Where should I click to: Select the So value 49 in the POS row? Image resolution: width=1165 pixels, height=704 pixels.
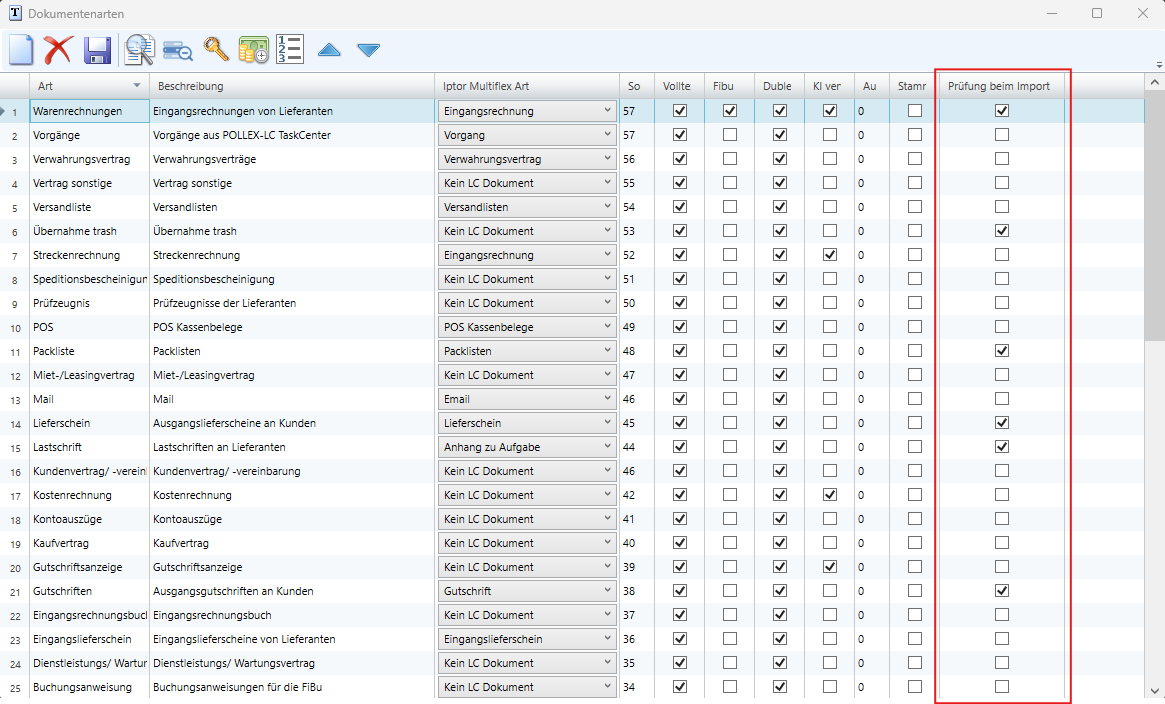pyautogui.click(x=637, y=327)
